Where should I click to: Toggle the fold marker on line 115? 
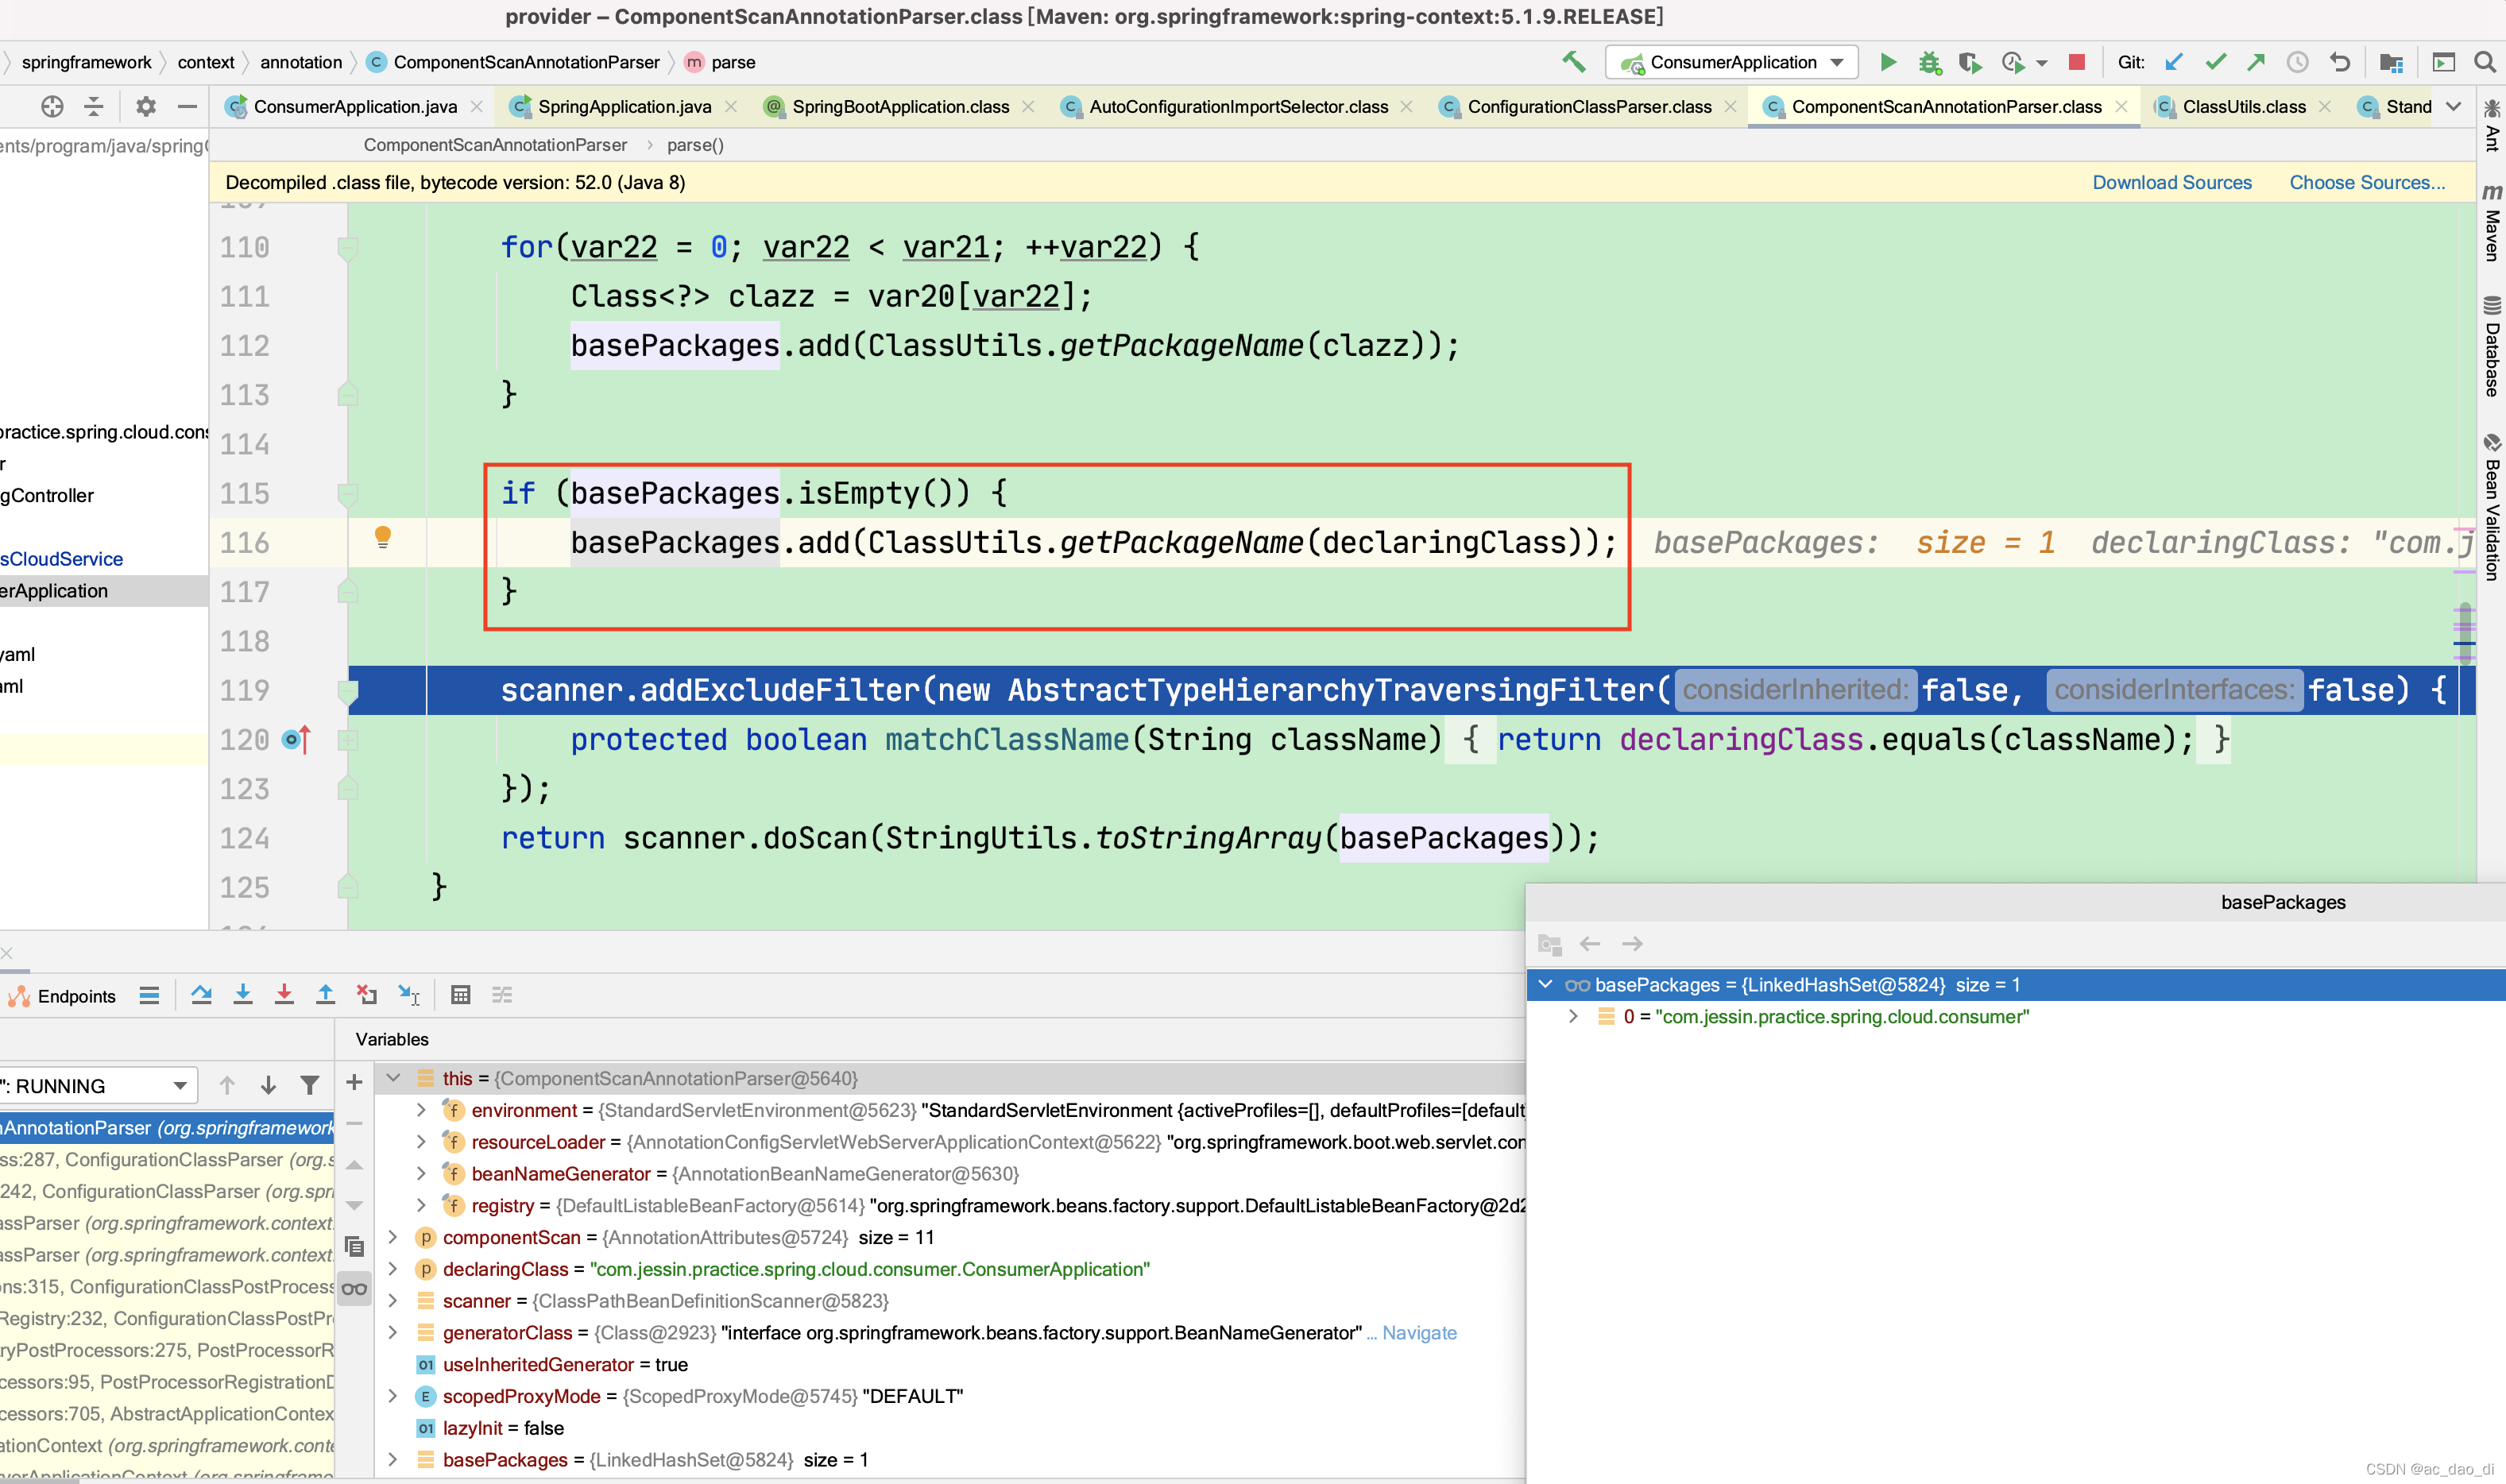(x=347, y=494)
